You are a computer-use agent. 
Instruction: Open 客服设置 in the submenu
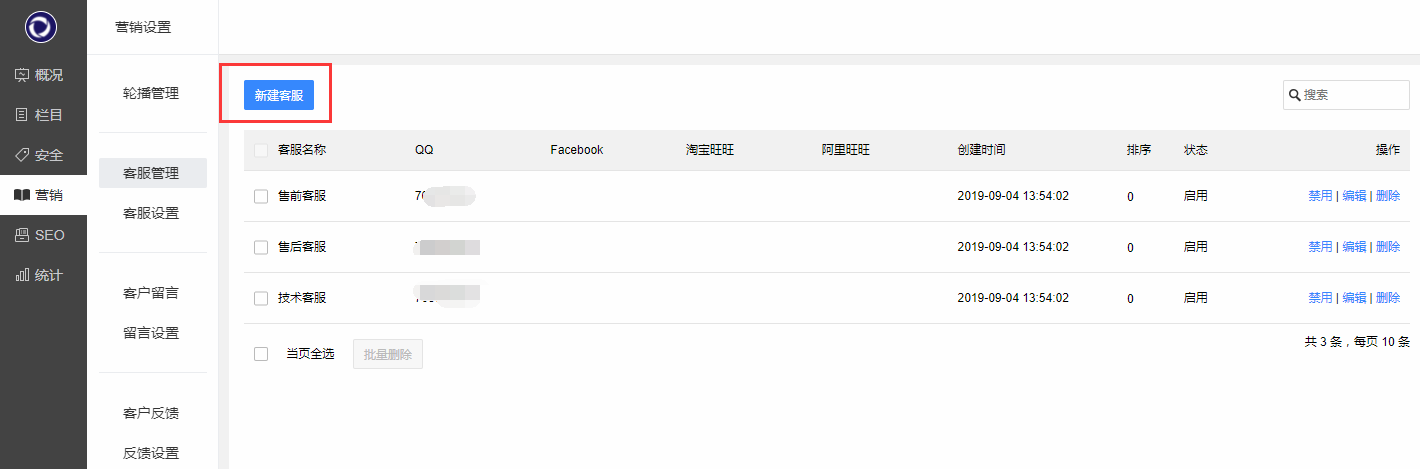(151, 213)
